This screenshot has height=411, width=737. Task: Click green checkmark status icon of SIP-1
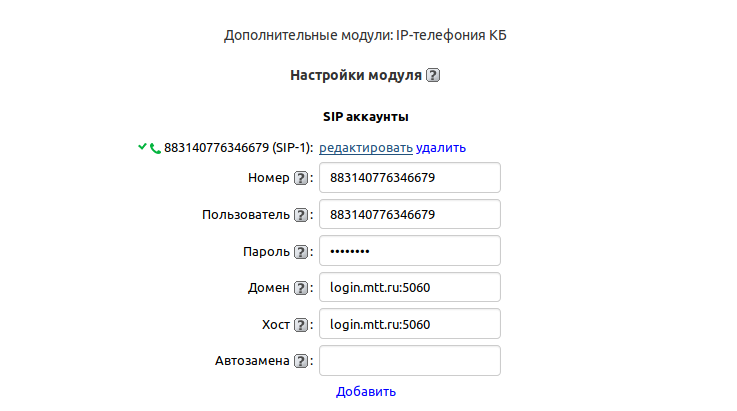143,148
